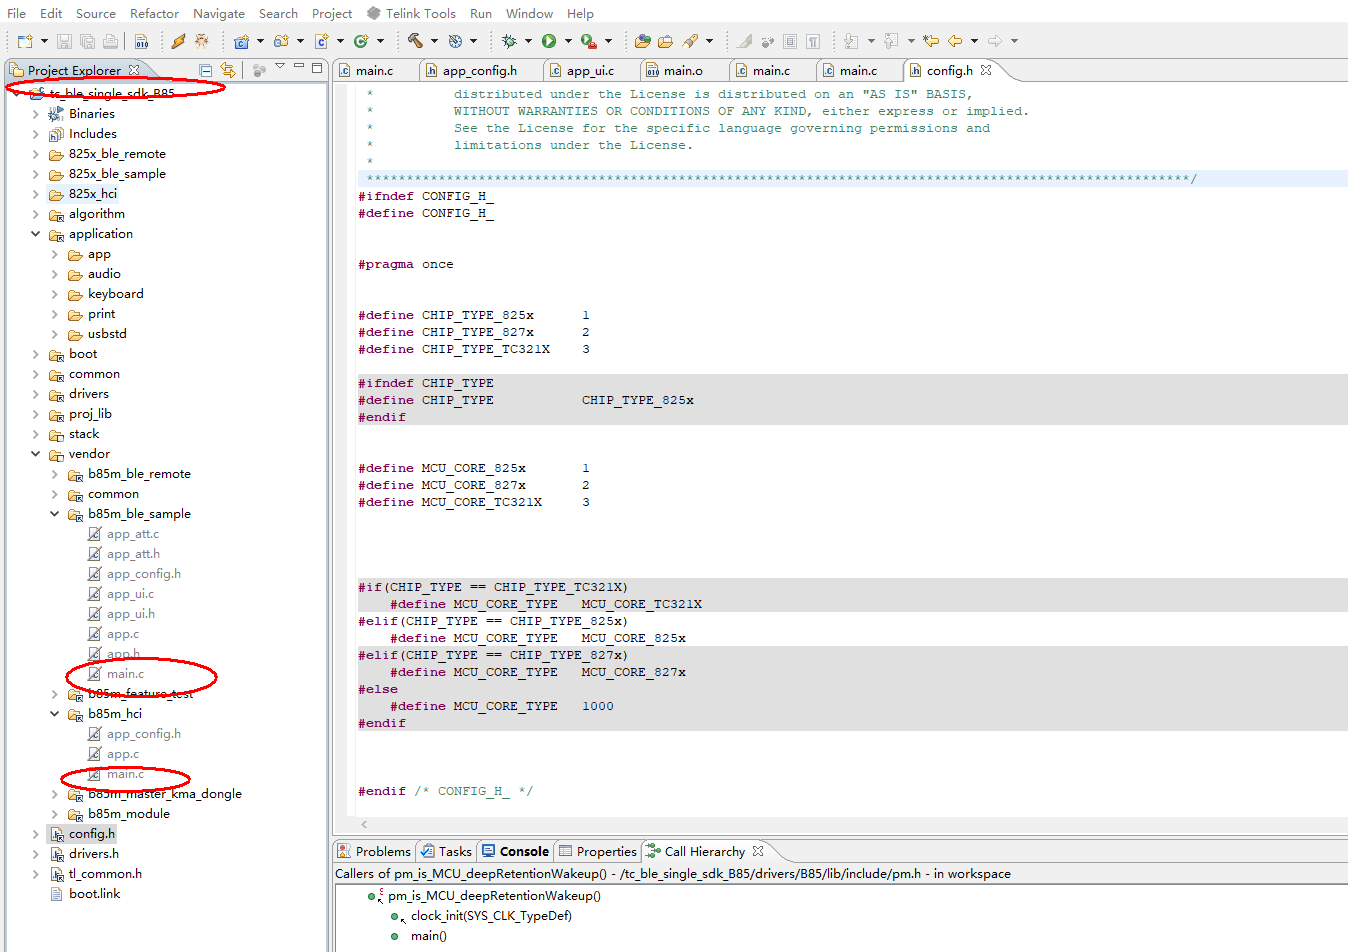Screen dimensions: 1348x952
Task: Toggle Mark Occurrences highlighter icon
Action: pos(744,41)
